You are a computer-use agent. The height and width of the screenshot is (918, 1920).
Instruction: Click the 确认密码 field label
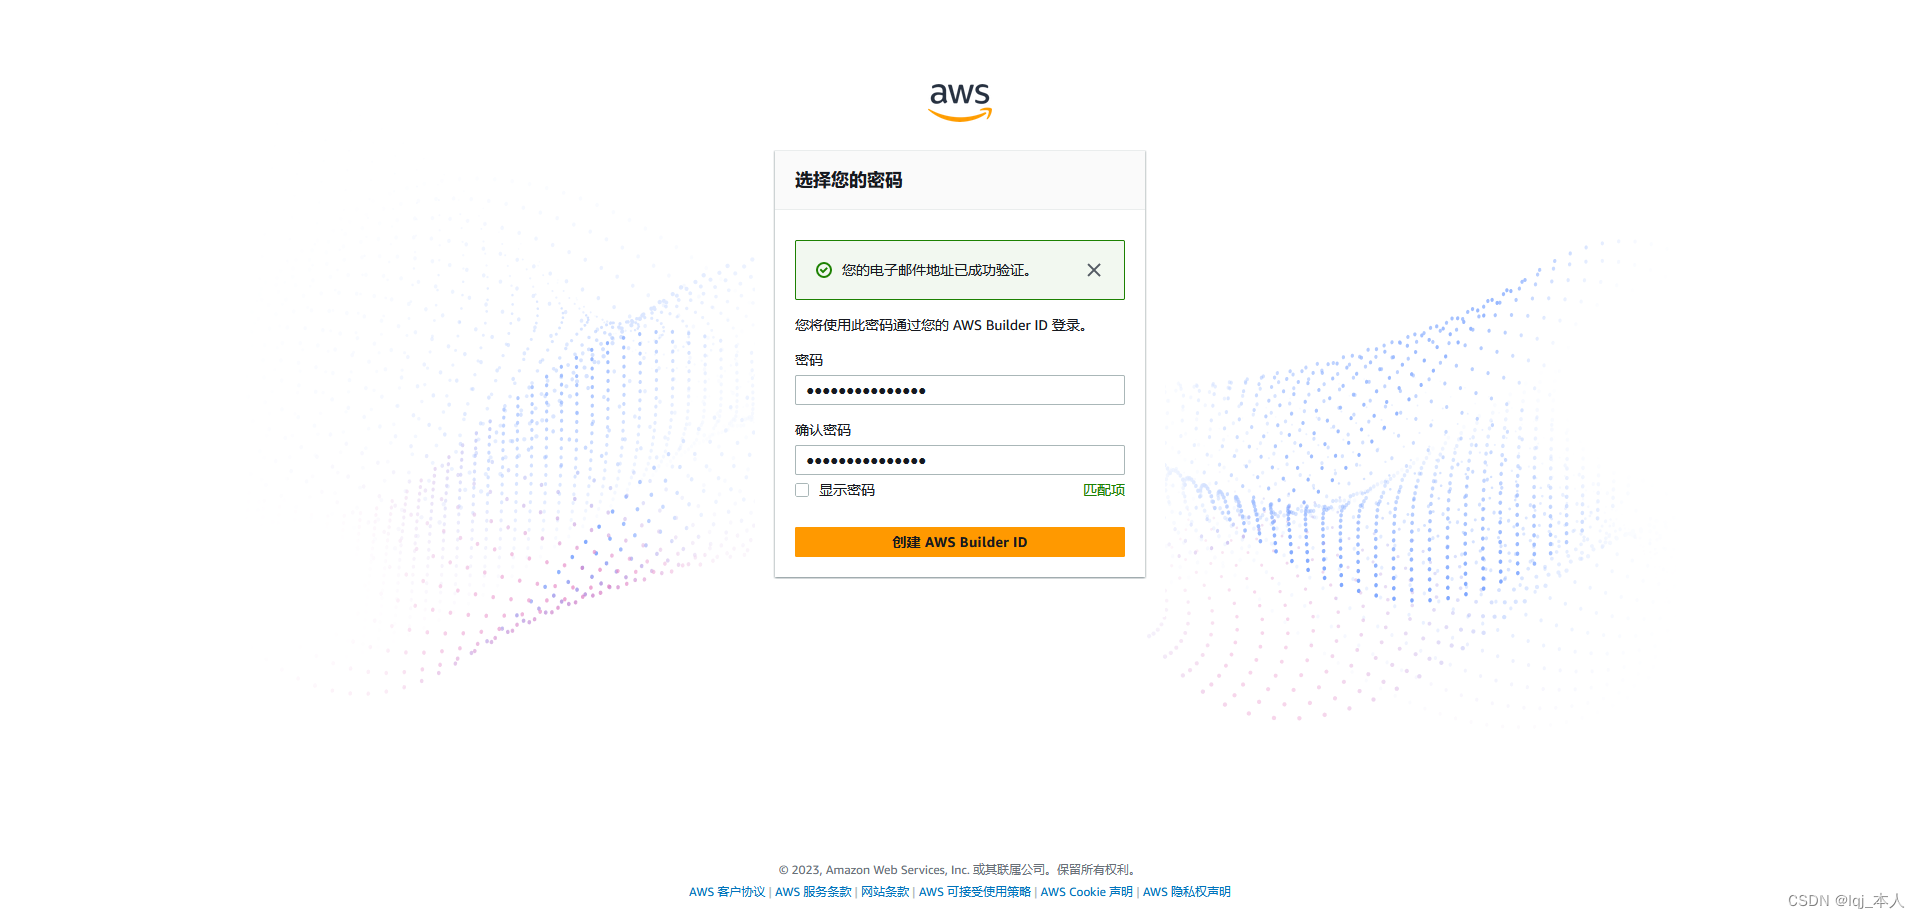823,430
